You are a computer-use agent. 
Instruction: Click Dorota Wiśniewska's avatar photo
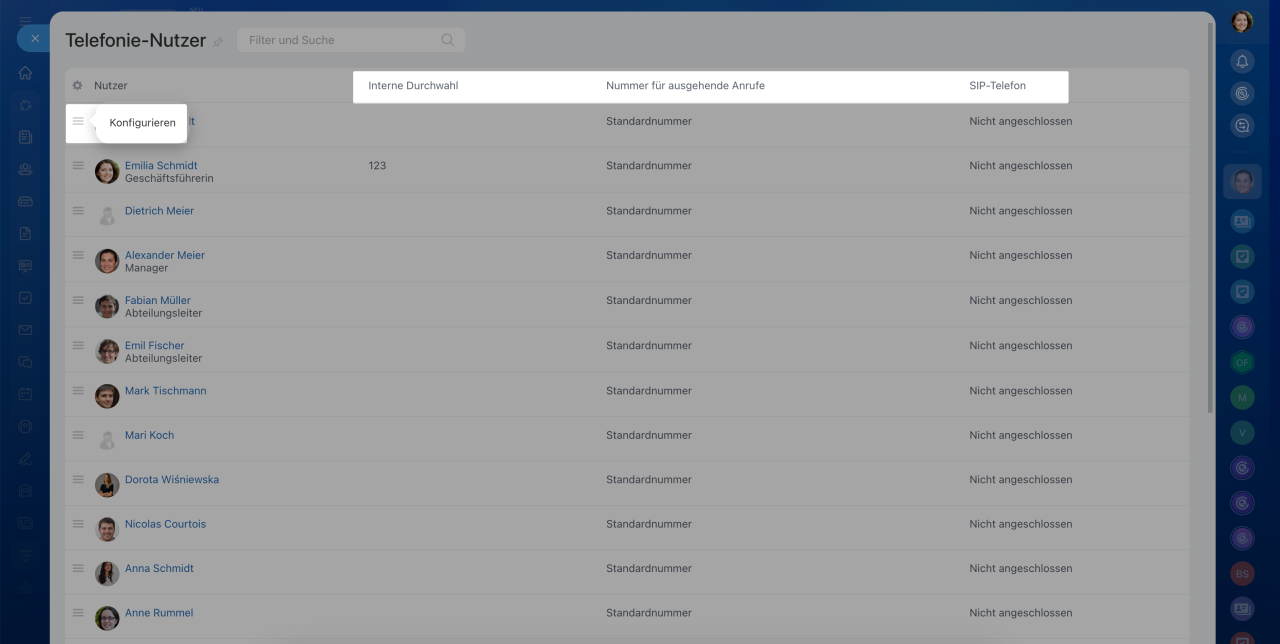[x=107, y=485]
